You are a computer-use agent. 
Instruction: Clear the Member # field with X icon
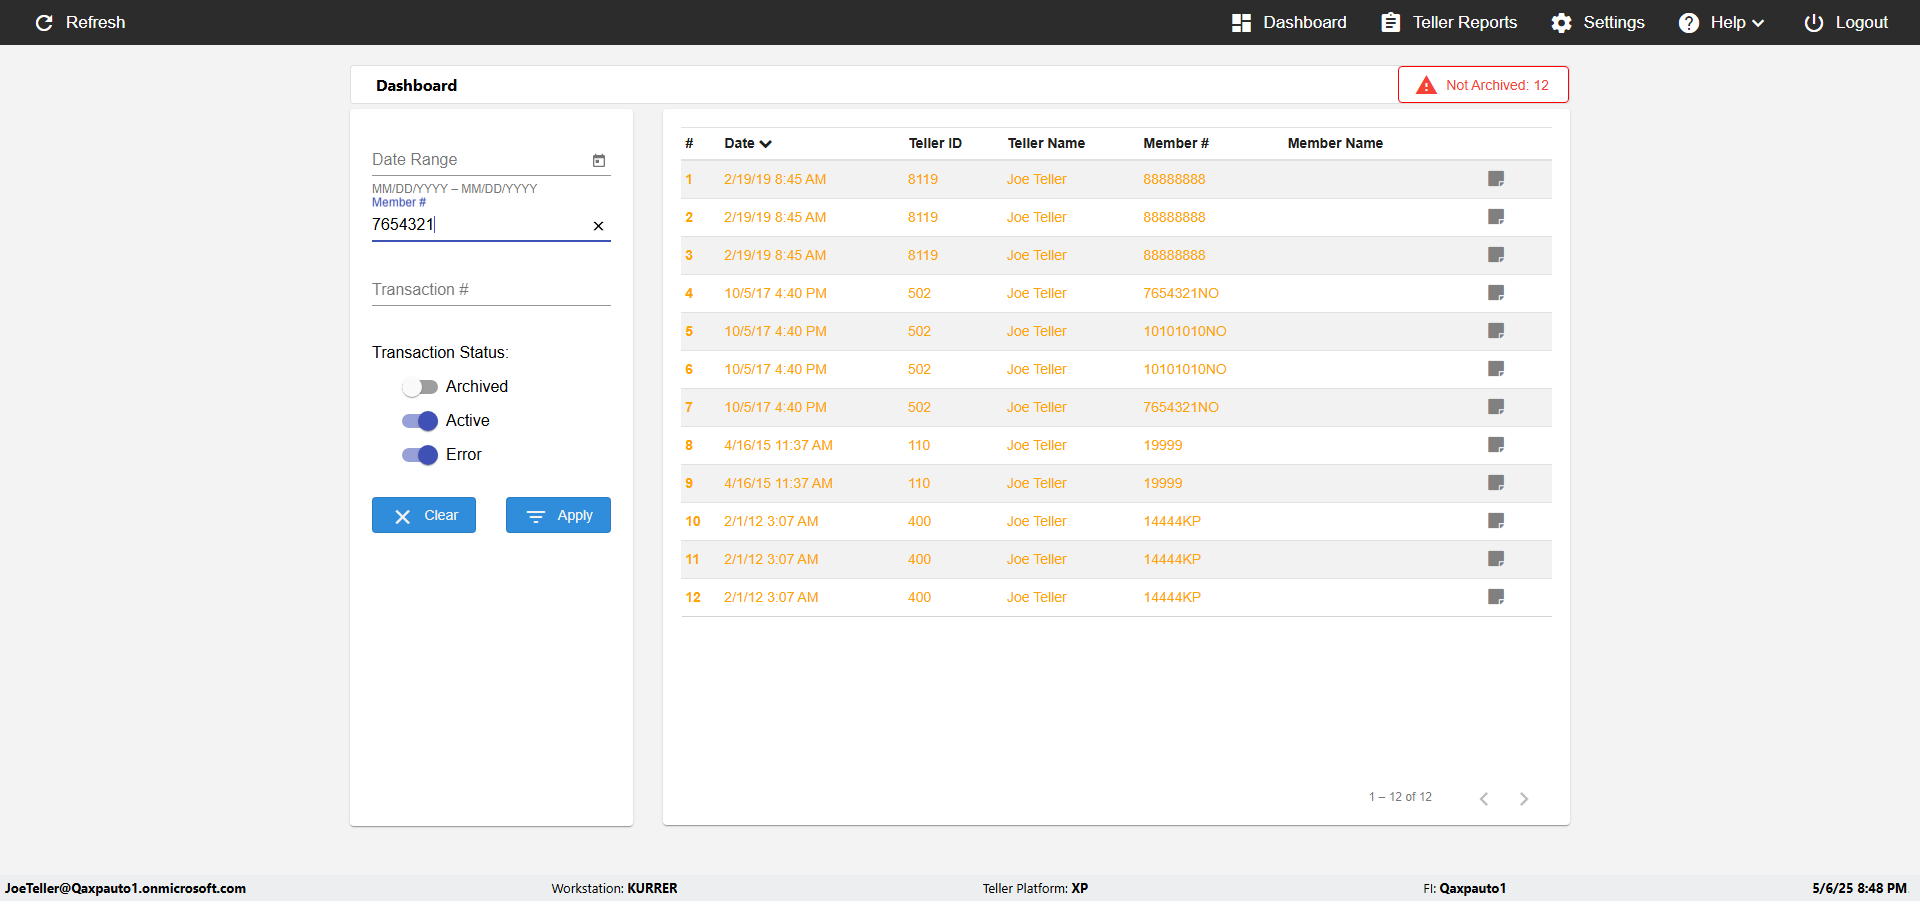598,226
